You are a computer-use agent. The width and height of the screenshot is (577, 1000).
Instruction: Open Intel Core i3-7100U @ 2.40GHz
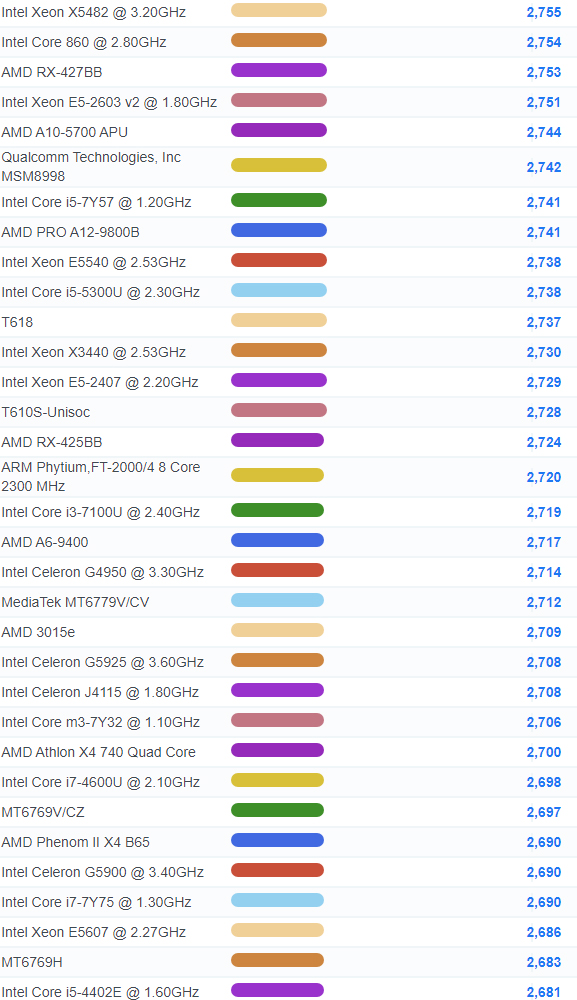click(101, 512)
